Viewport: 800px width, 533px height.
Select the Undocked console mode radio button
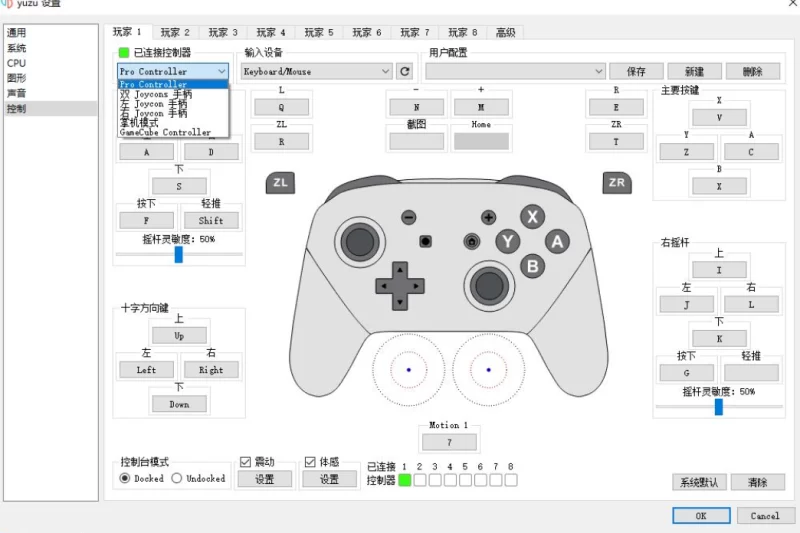point(176,478)
